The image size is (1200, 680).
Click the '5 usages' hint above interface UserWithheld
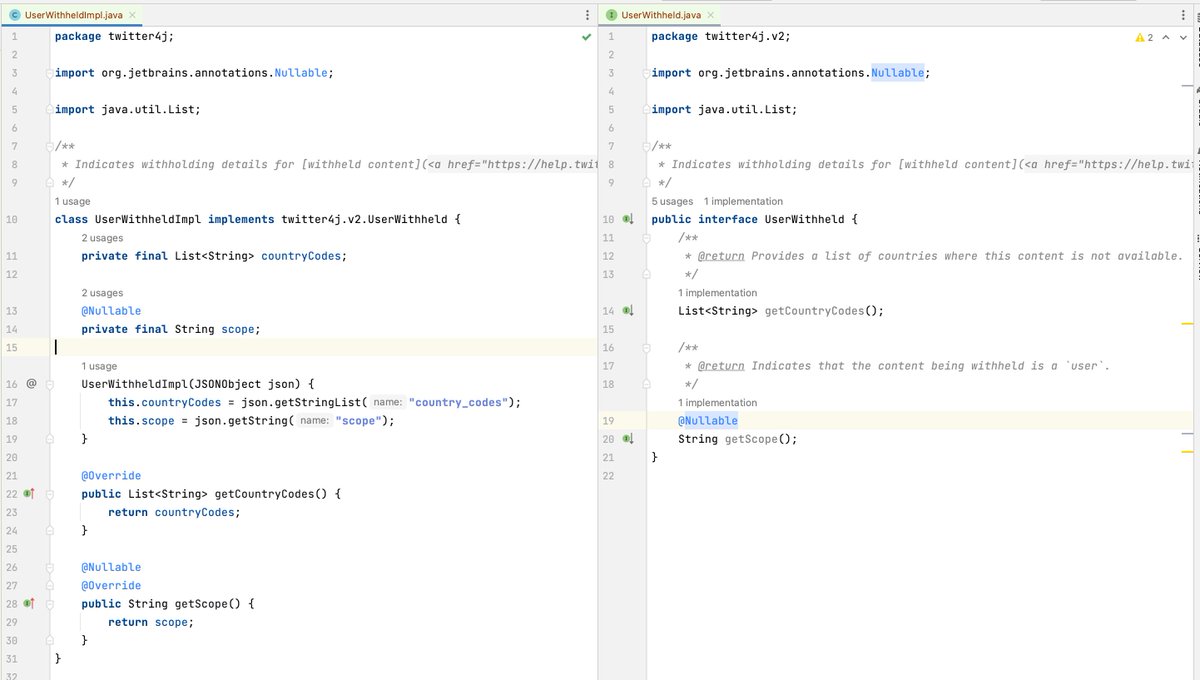pos(672,201)
